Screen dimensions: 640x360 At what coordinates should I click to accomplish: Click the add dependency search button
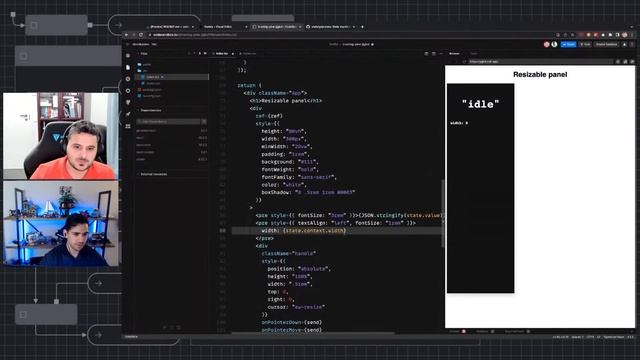pos(204,122)
